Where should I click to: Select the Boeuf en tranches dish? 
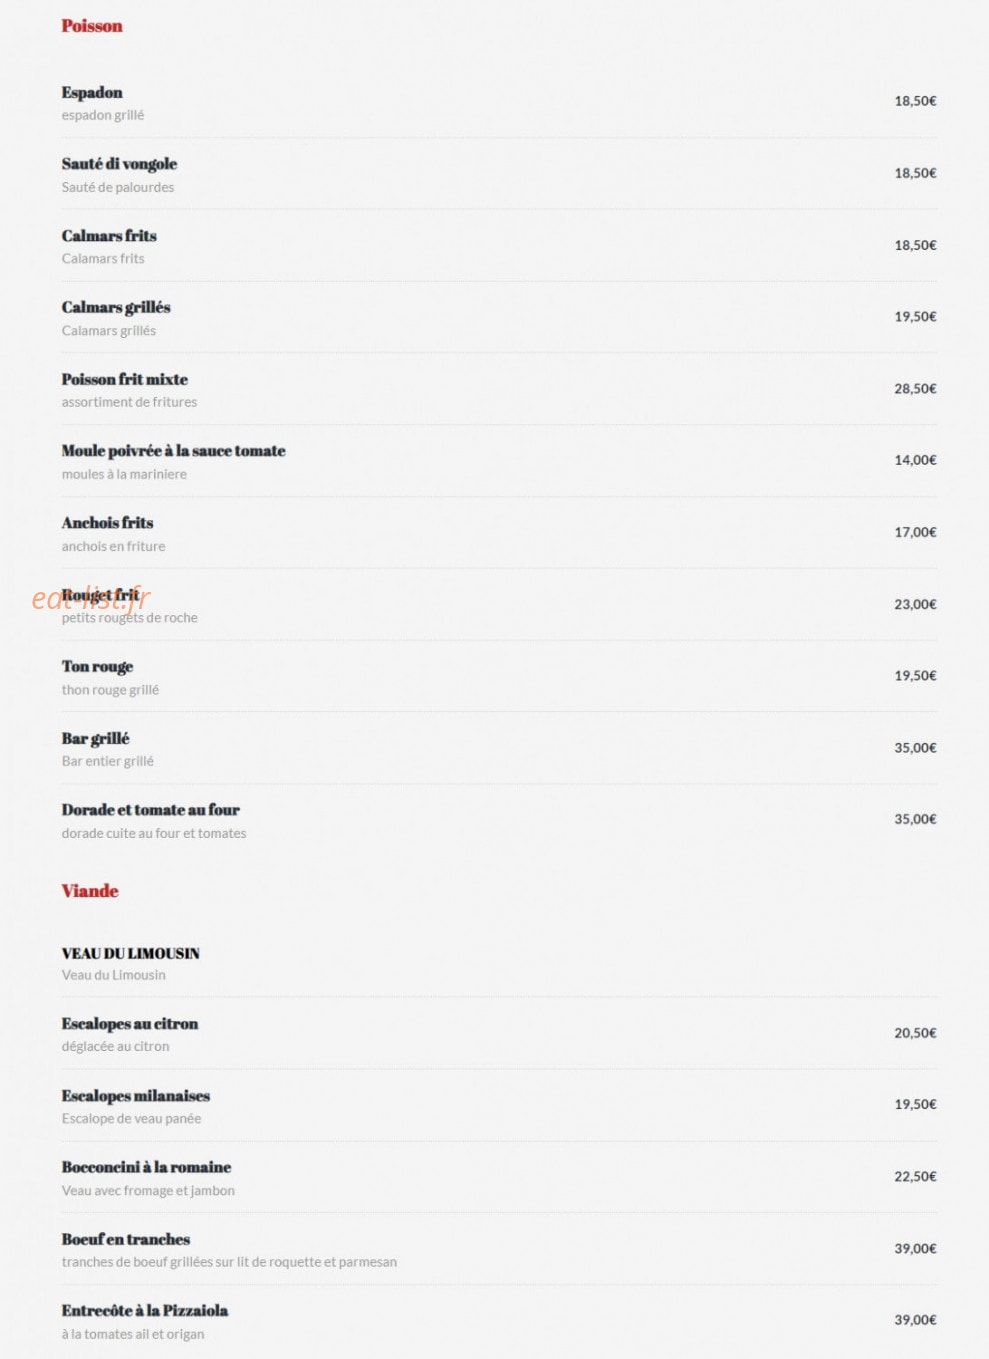coord(126,1239)
